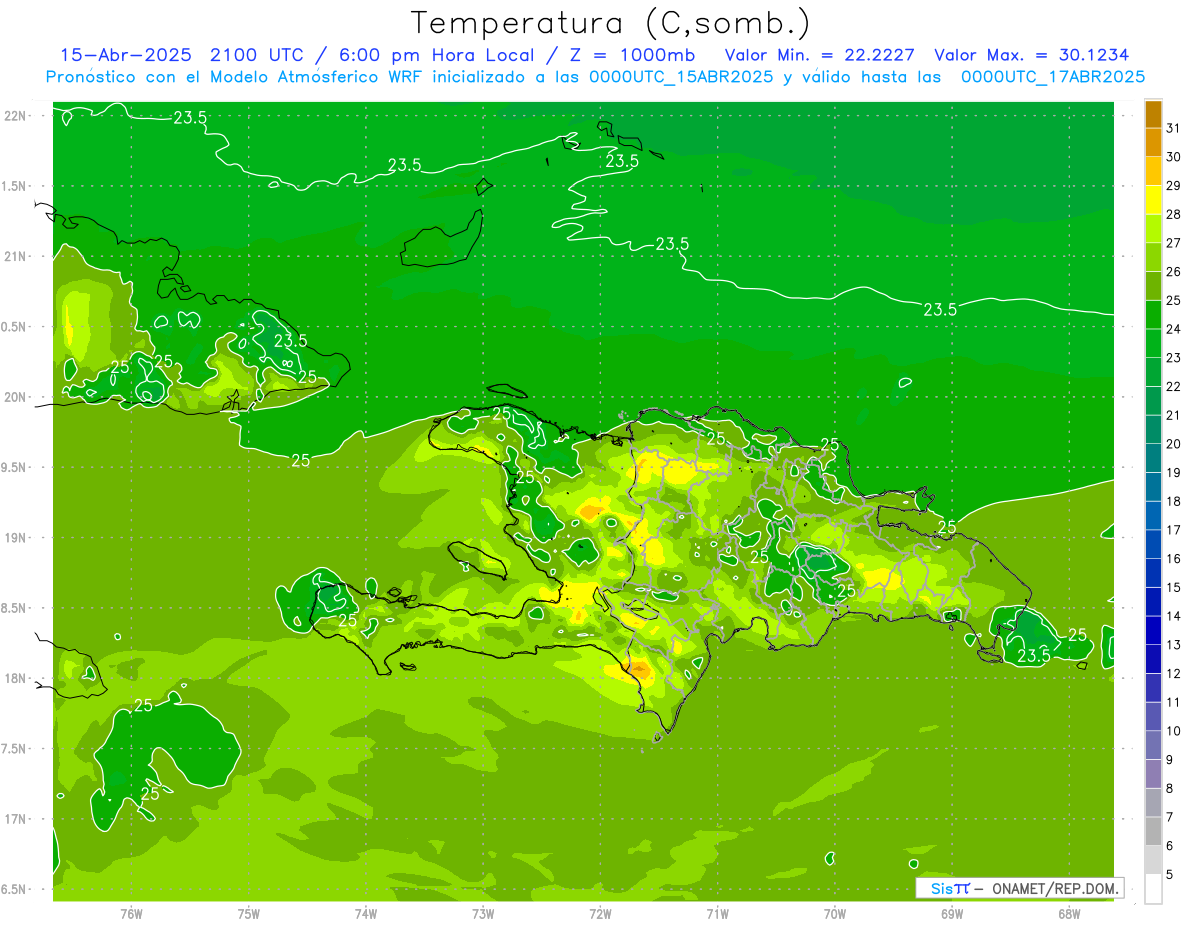Click the "0000UTC_17ABR2025" valid-until time
Screen dimensions: 1200x927
coord(1053,77)
